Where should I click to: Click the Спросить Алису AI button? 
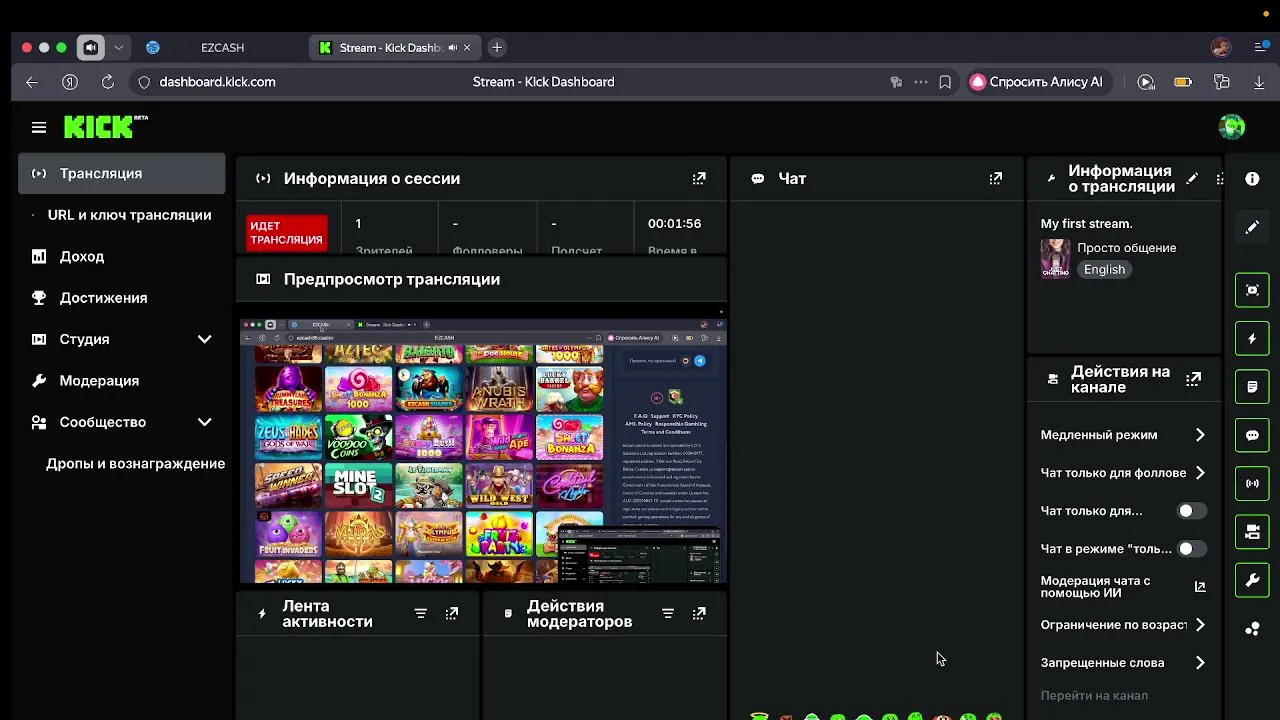coord(1037,82)
